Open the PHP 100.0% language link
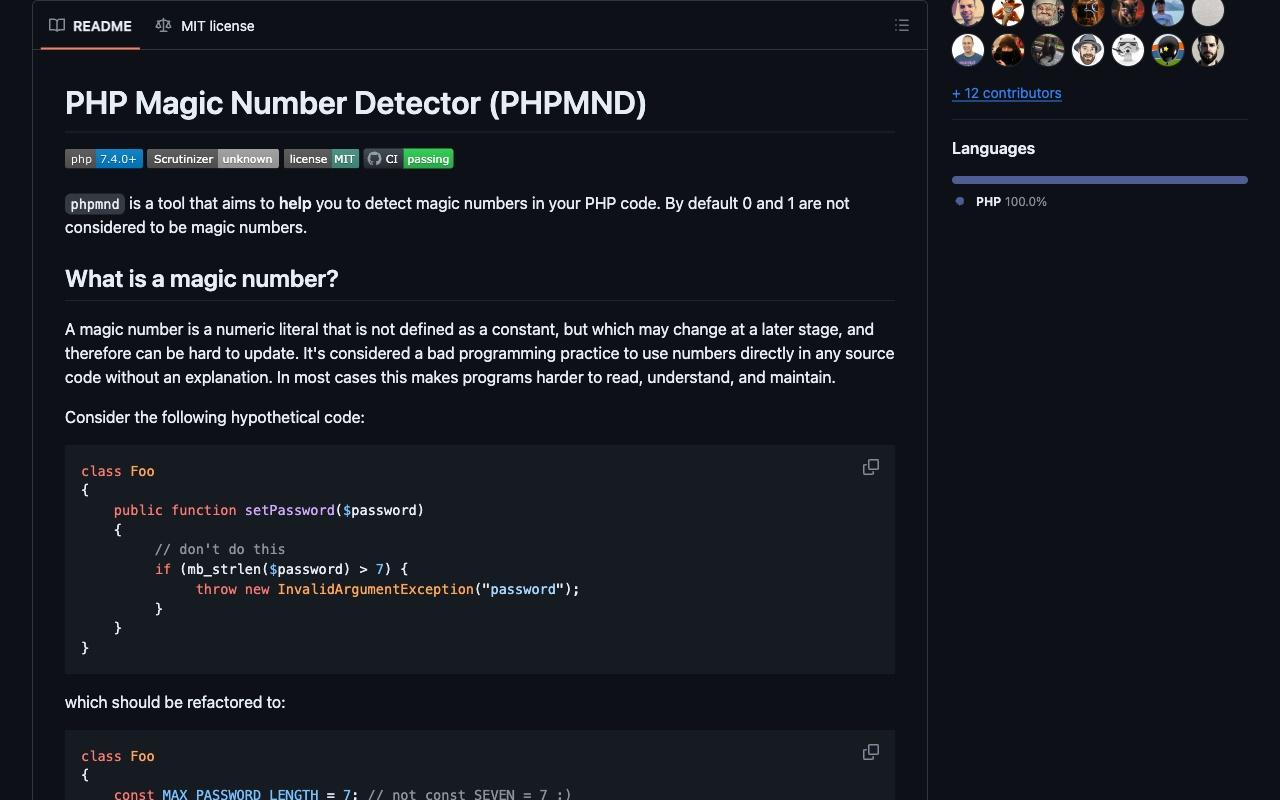1280x800 pixels. [1011, 202]
